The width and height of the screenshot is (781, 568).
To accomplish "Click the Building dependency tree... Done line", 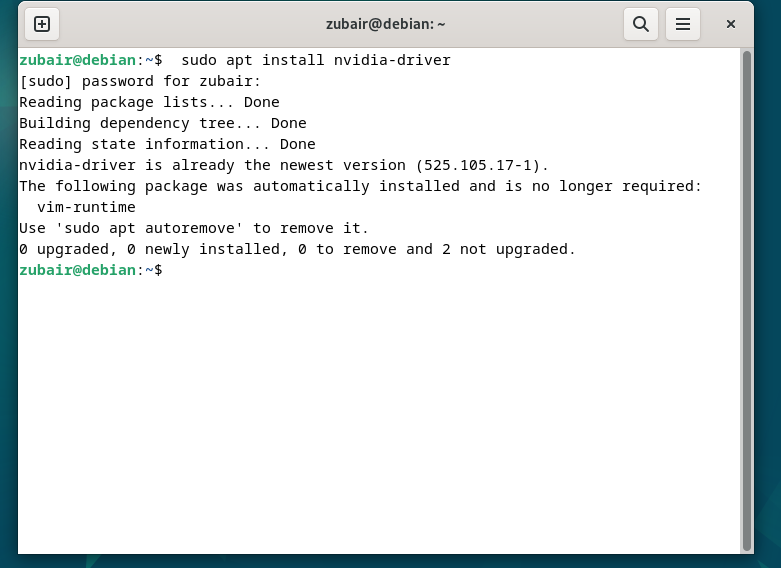I will point(163,123).
